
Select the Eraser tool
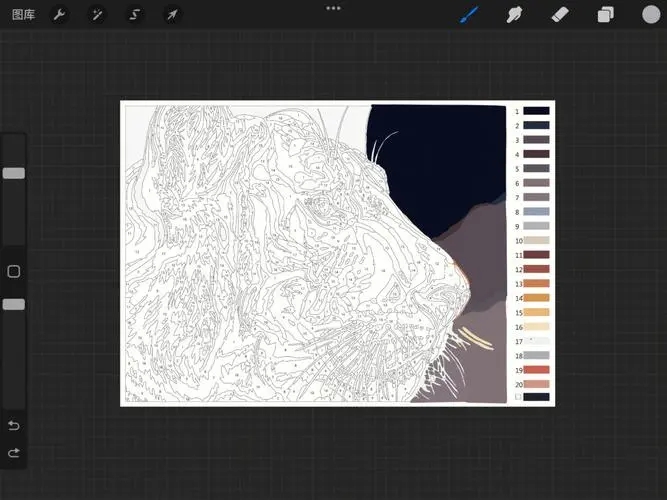(560, 14)
